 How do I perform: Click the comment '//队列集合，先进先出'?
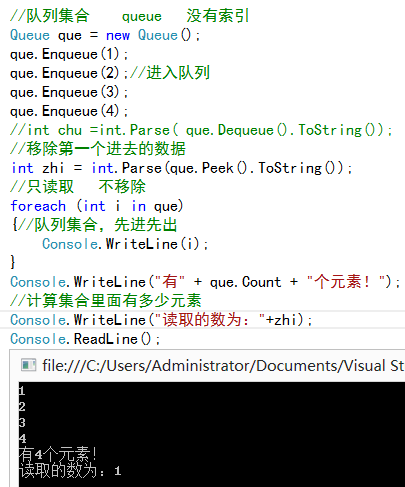98,225
